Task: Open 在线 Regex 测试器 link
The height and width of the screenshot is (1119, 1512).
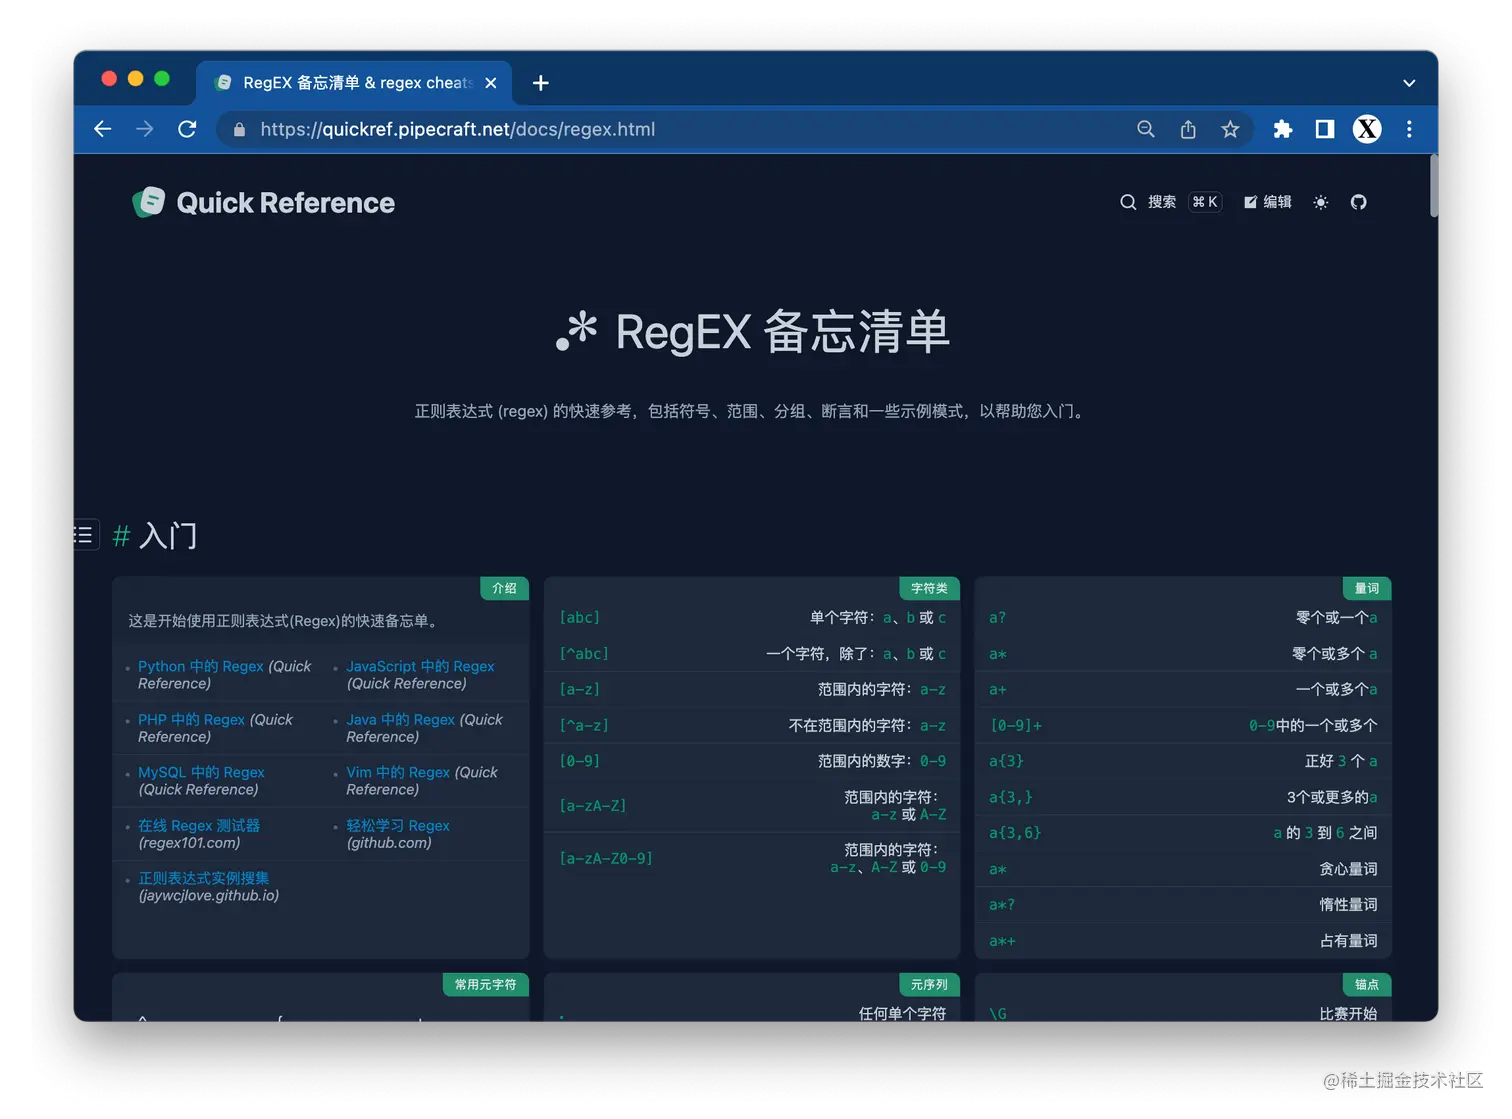Action: coord(199,825)
